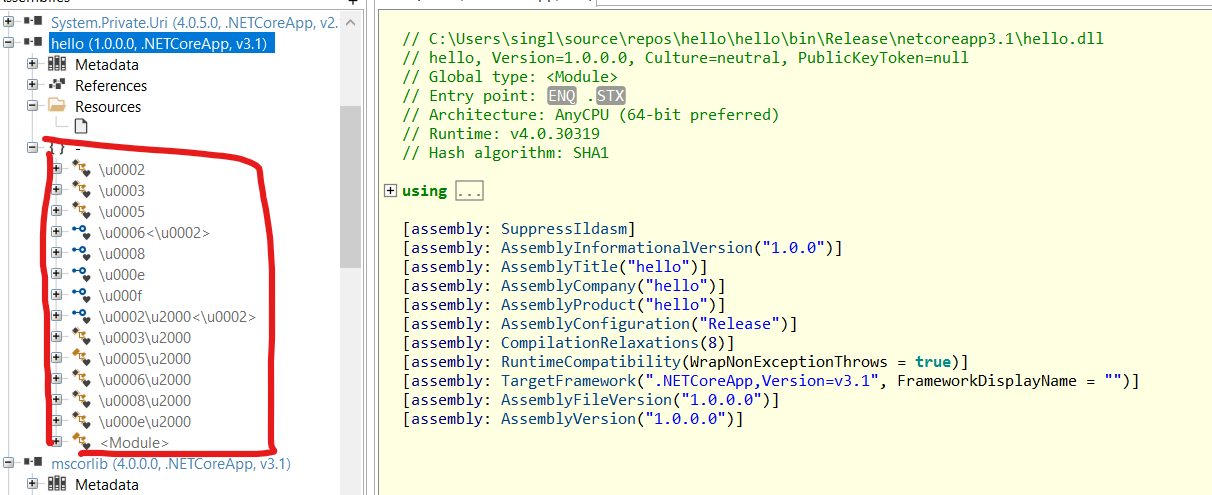The height and width of the screenshot is (495, 1212).
Task: Click the collapsed "..." using box
Action: pos(470,190)
